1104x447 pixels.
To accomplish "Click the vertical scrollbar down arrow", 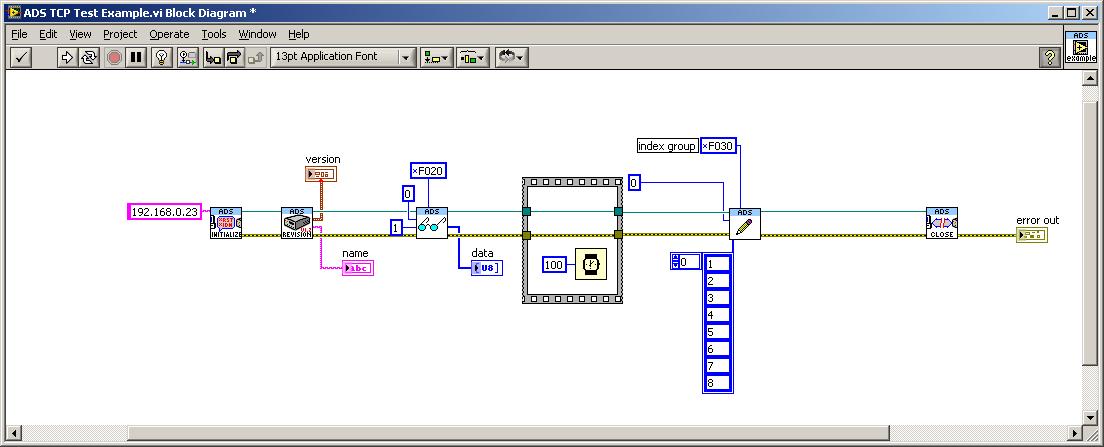I will [x=1089, y=418].
